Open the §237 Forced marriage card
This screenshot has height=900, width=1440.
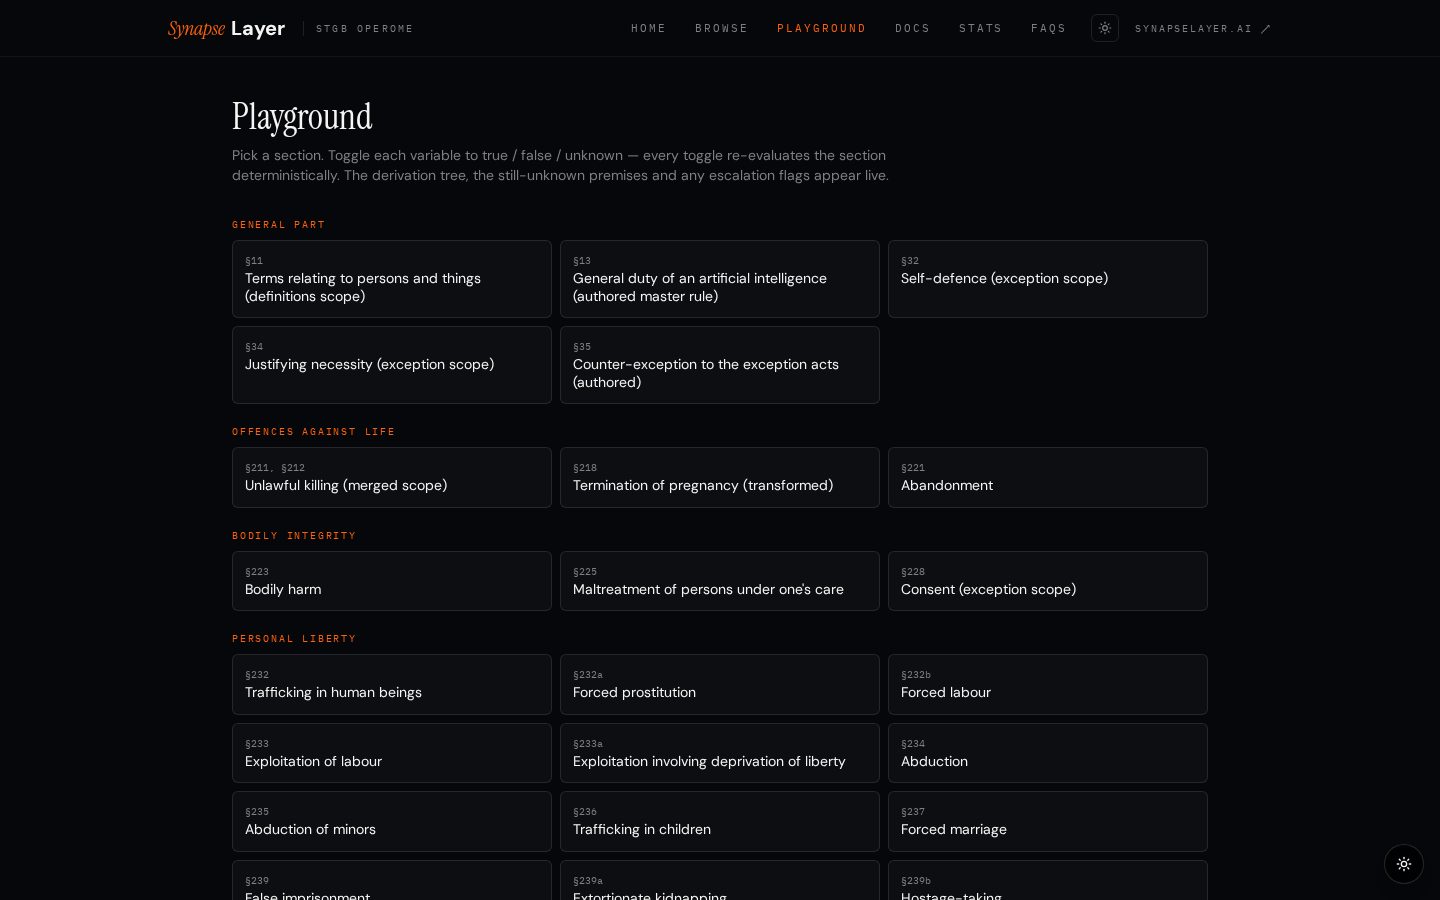(x=1048, y=822)
